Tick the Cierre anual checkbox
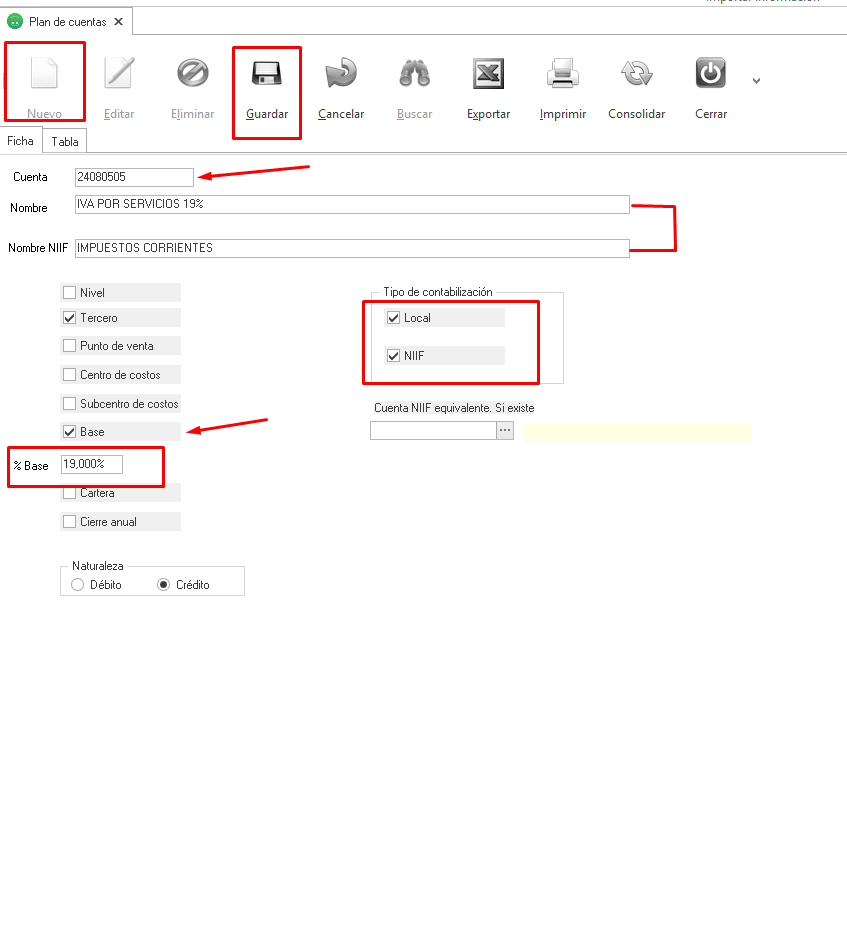The width and height of the screenshot is (847, 938). 70,522
